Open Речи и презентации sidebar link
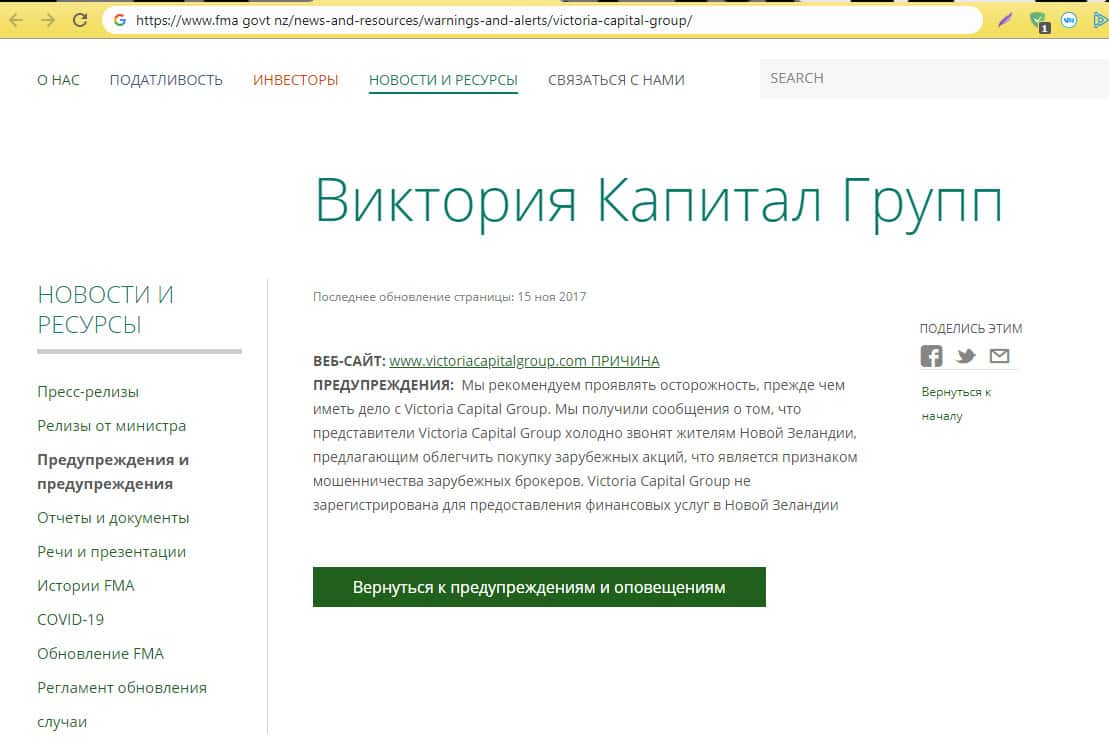This screenshot has width=1109, height=743. coord(112,551)
